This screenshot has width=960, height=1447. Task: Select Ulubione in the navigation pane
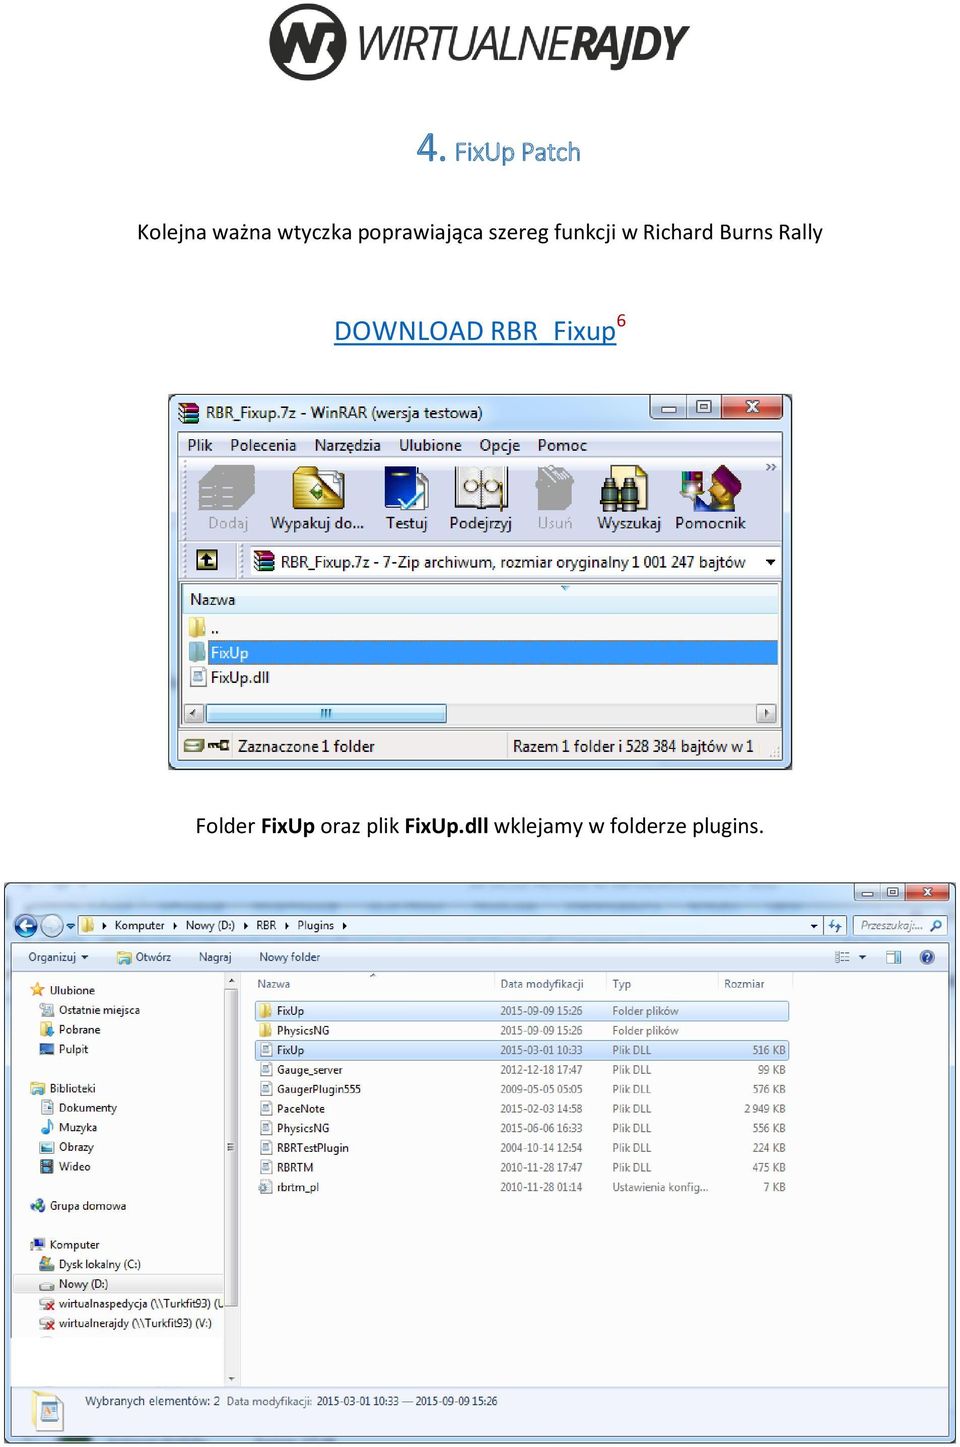pyautogui.click(x=72, y=990)
